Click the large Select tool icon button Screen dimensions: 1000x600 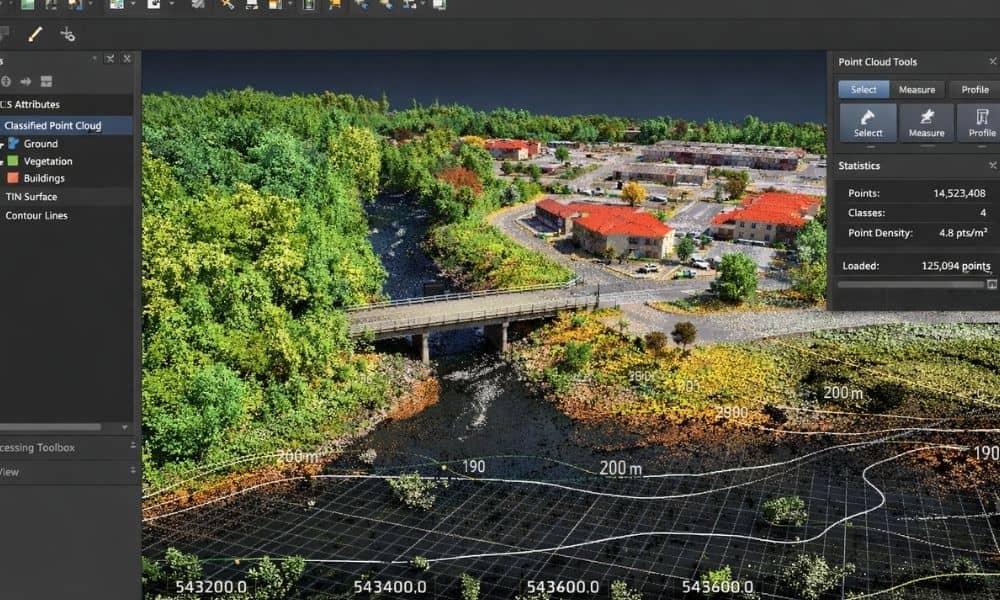pos(867,122)
